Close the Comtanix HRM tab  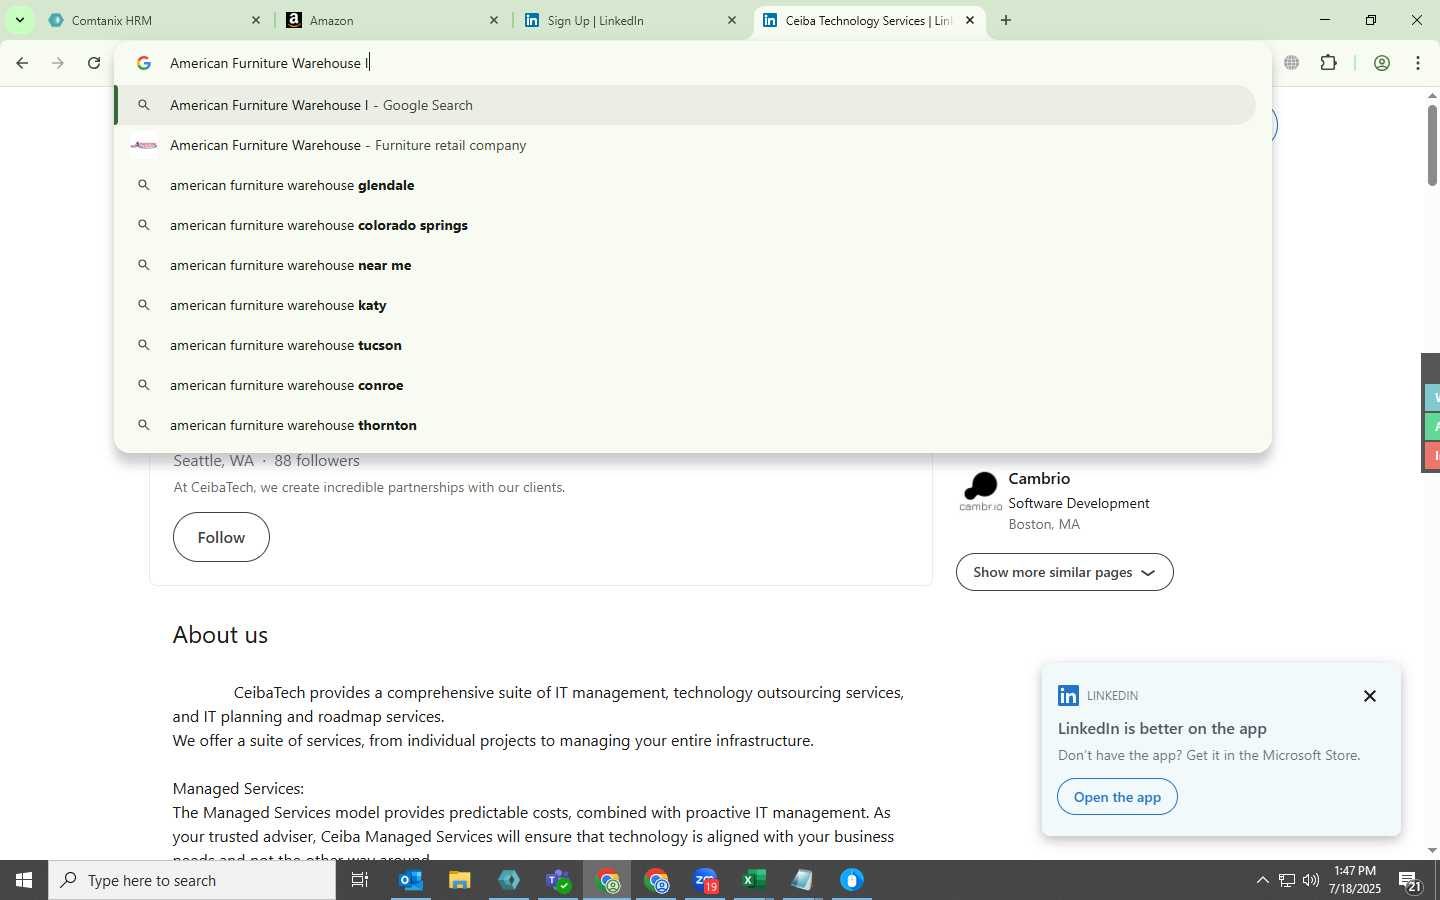(x=255, y=20)
